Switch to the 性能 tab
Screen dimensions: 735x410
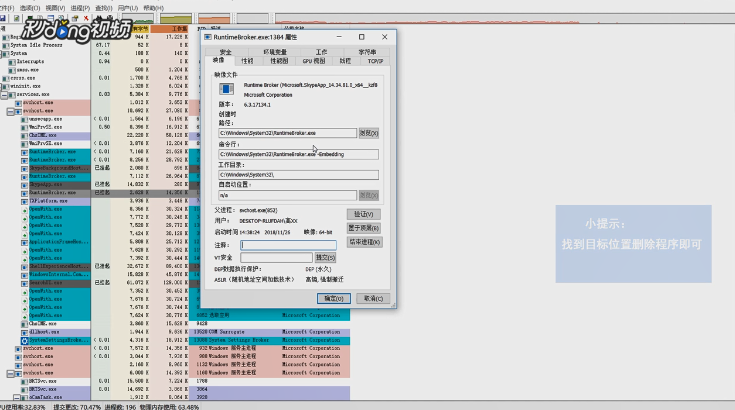[247, 61]
